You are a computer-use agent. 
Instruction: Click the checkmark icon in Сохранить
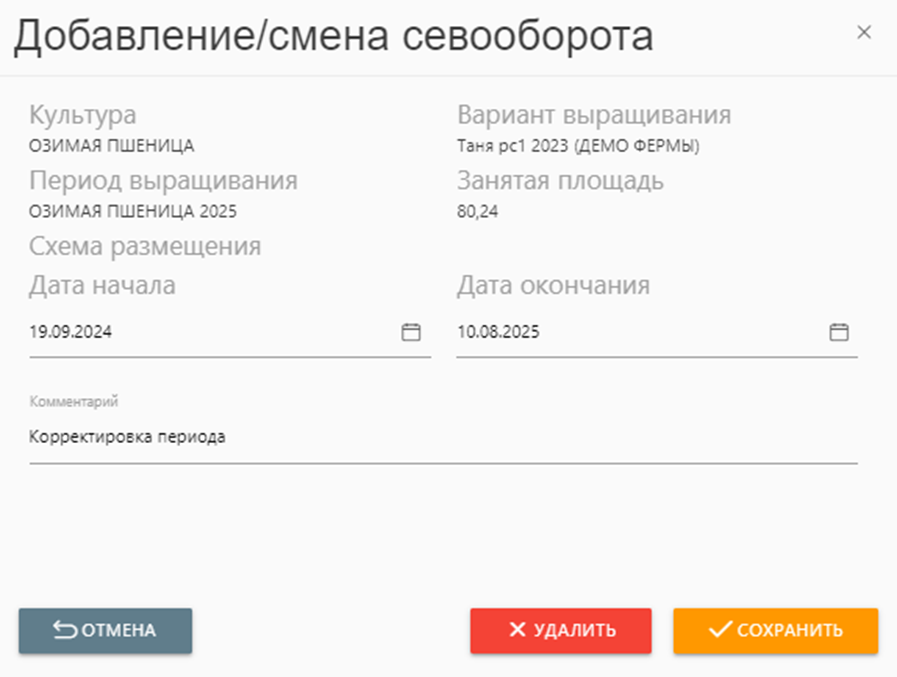tap(720, 630)
